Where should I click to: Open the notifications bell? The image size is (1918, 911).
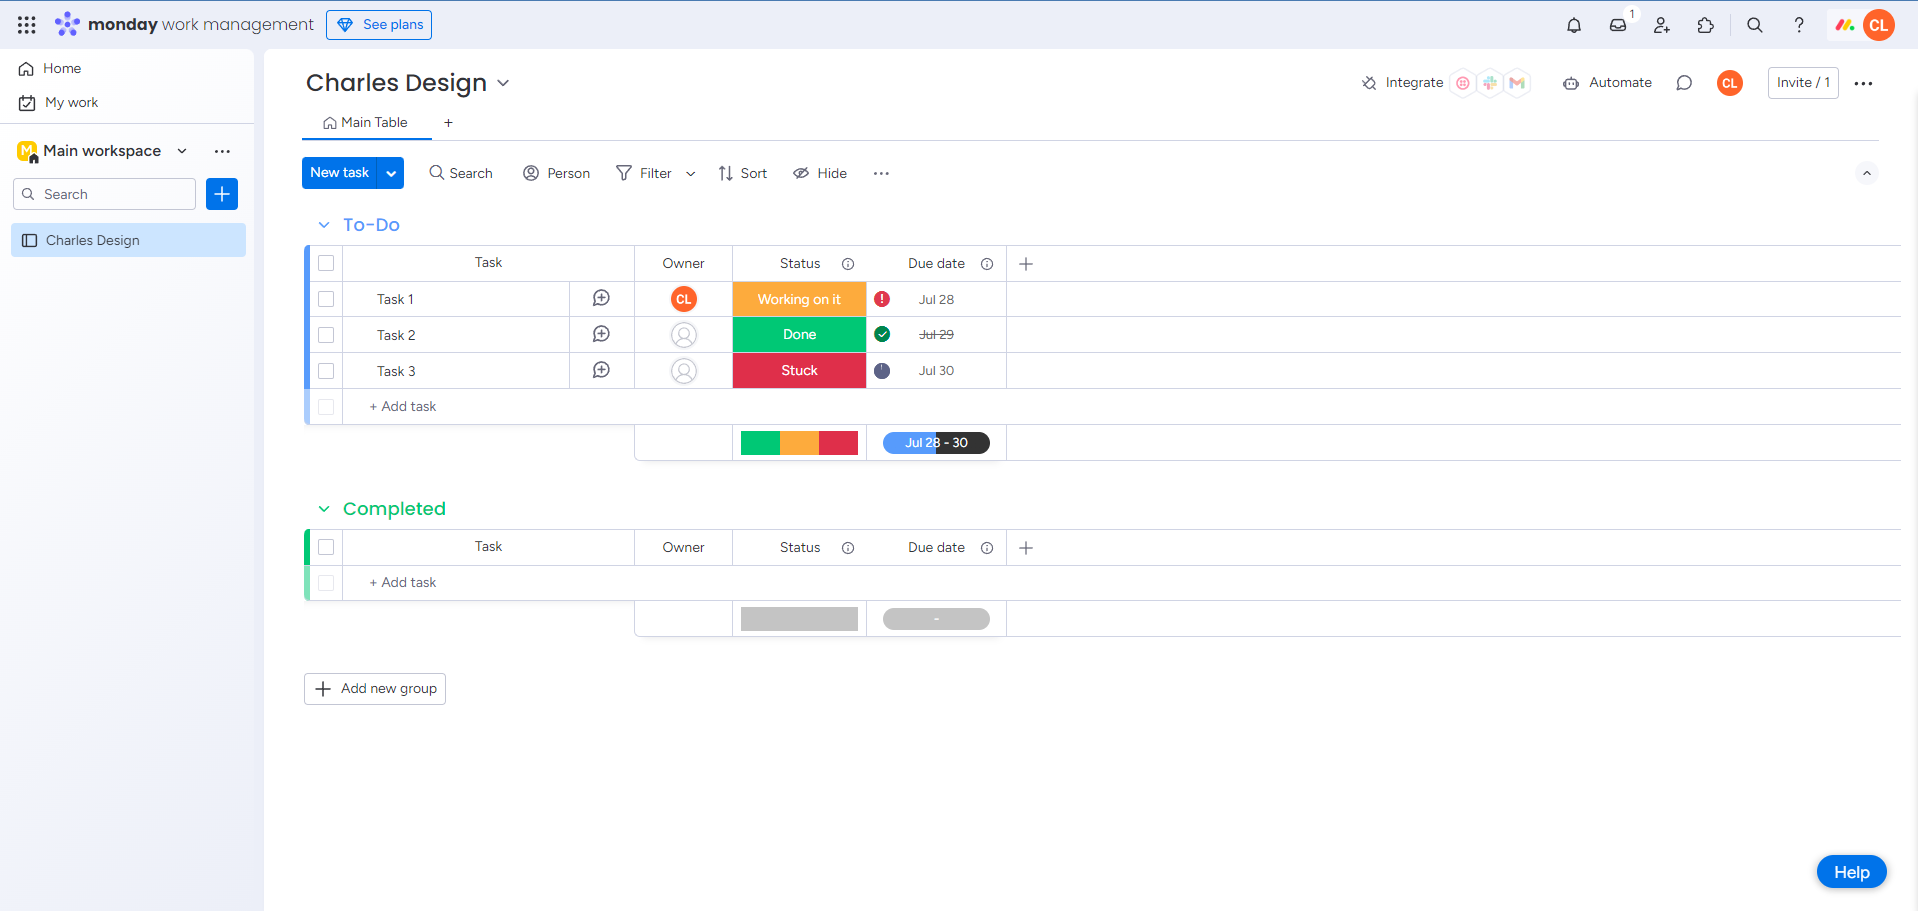[1574, 25]
